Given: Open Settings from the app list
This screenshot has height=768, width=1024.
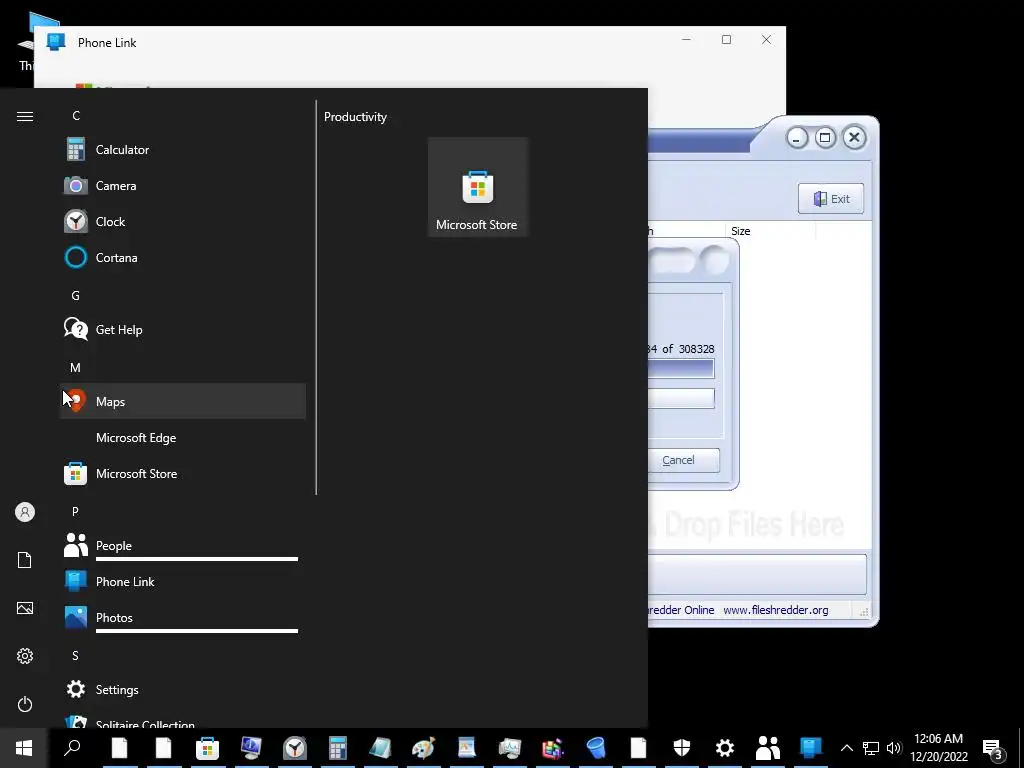Looking at the screenshot, I should tap(182, 690).
